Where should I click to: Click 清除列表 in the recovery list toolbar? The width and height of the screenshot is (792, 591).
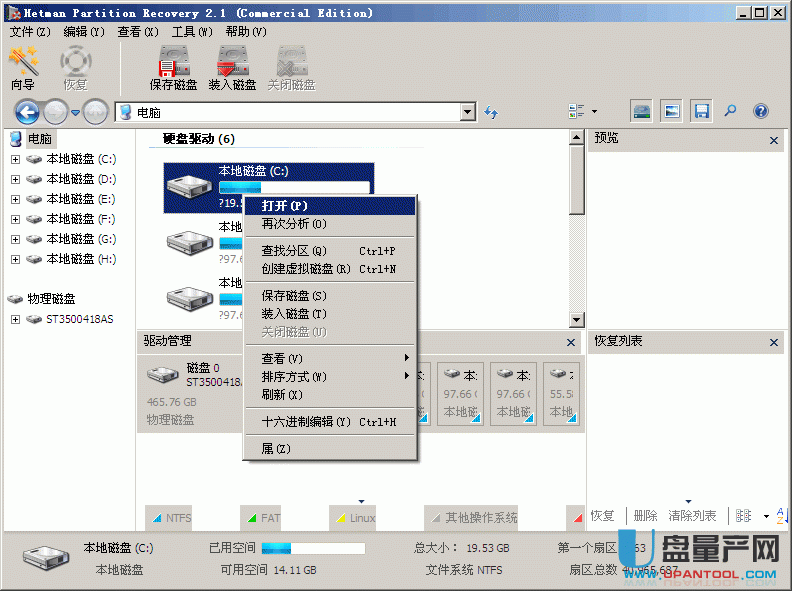pyautogui.click(x=692, y=516)
